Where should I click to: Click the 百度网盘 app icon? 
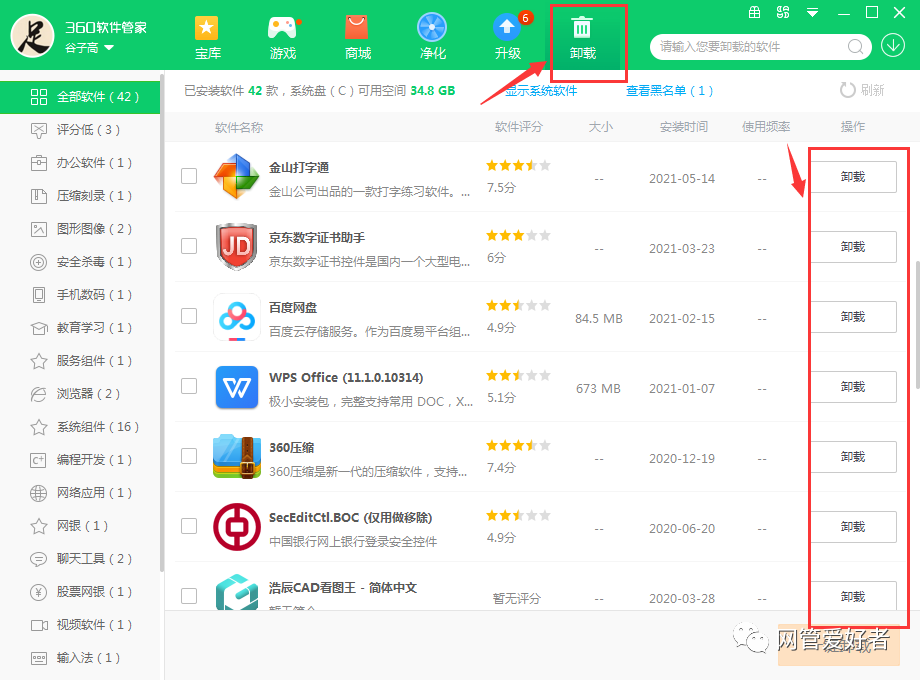(x=236, y=317)
